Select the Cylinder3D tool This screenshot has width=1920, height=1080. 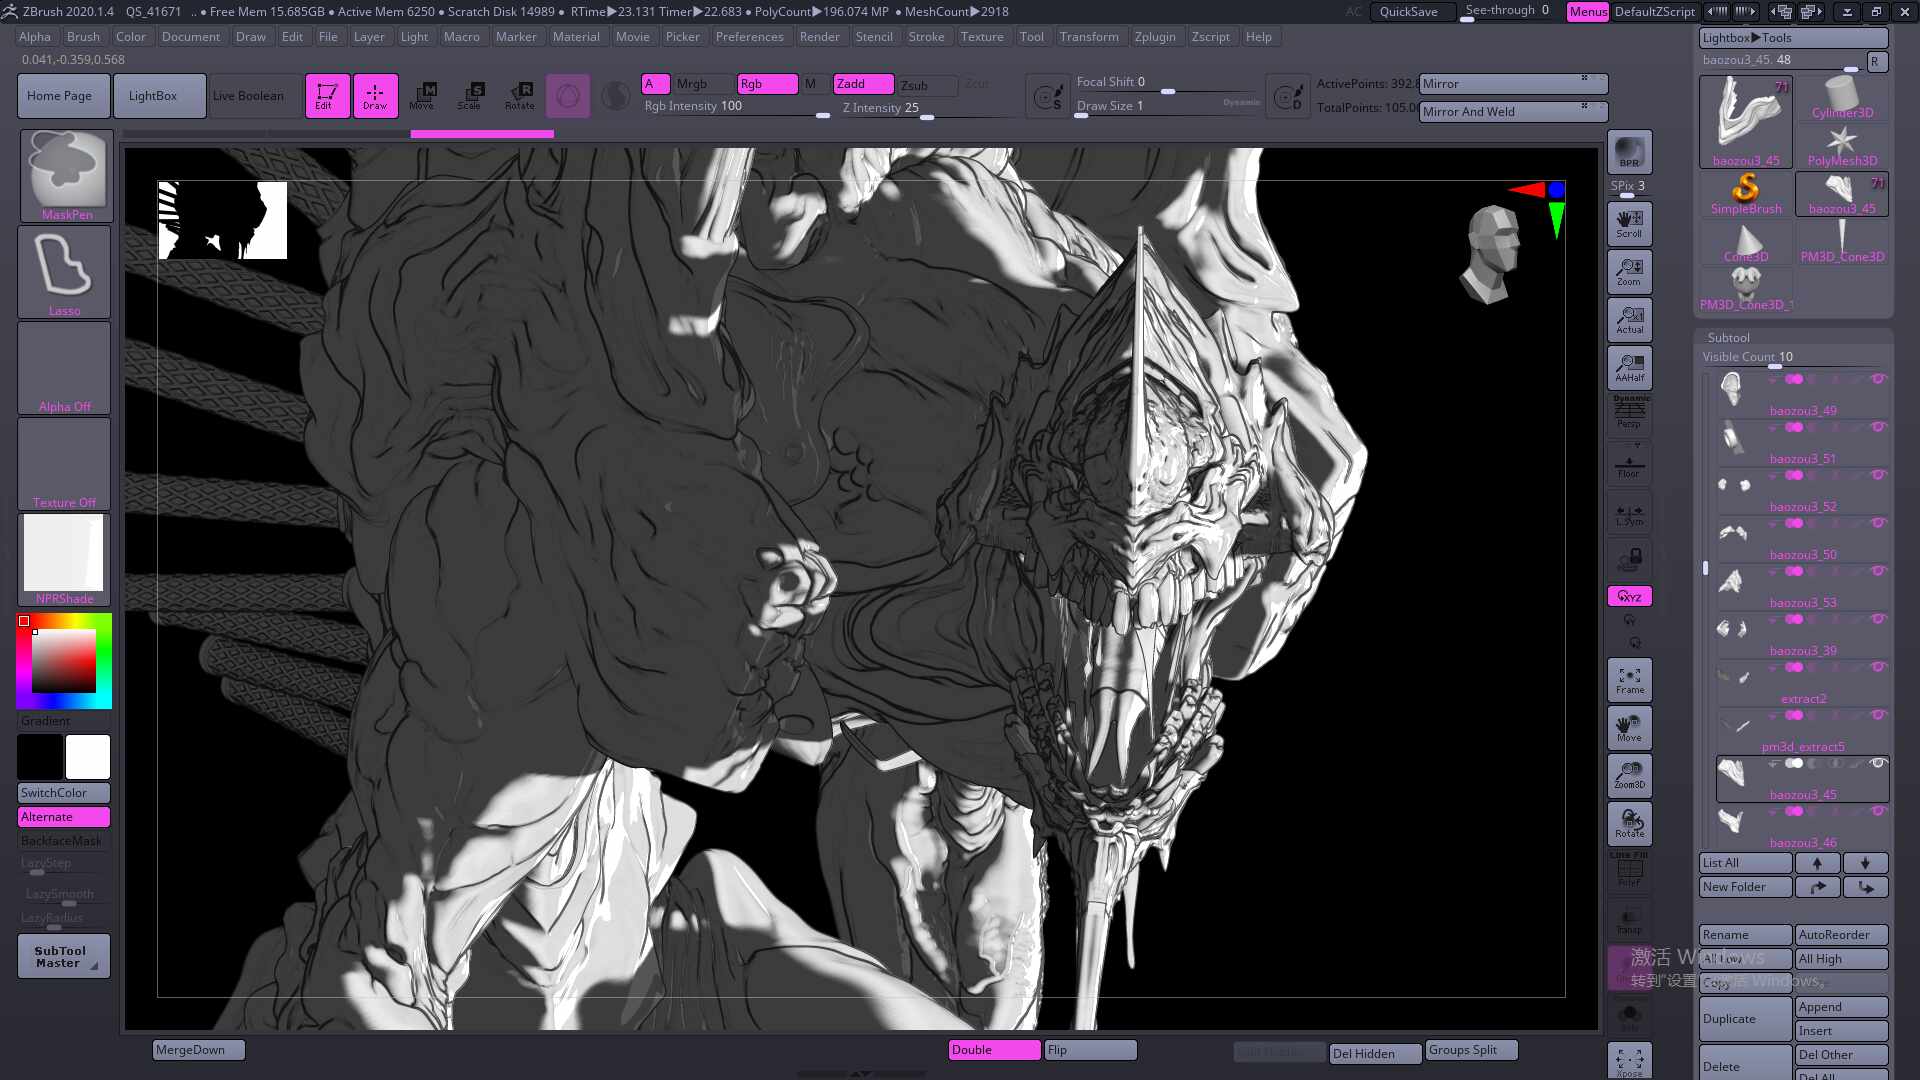click(x=1842, y=98)
